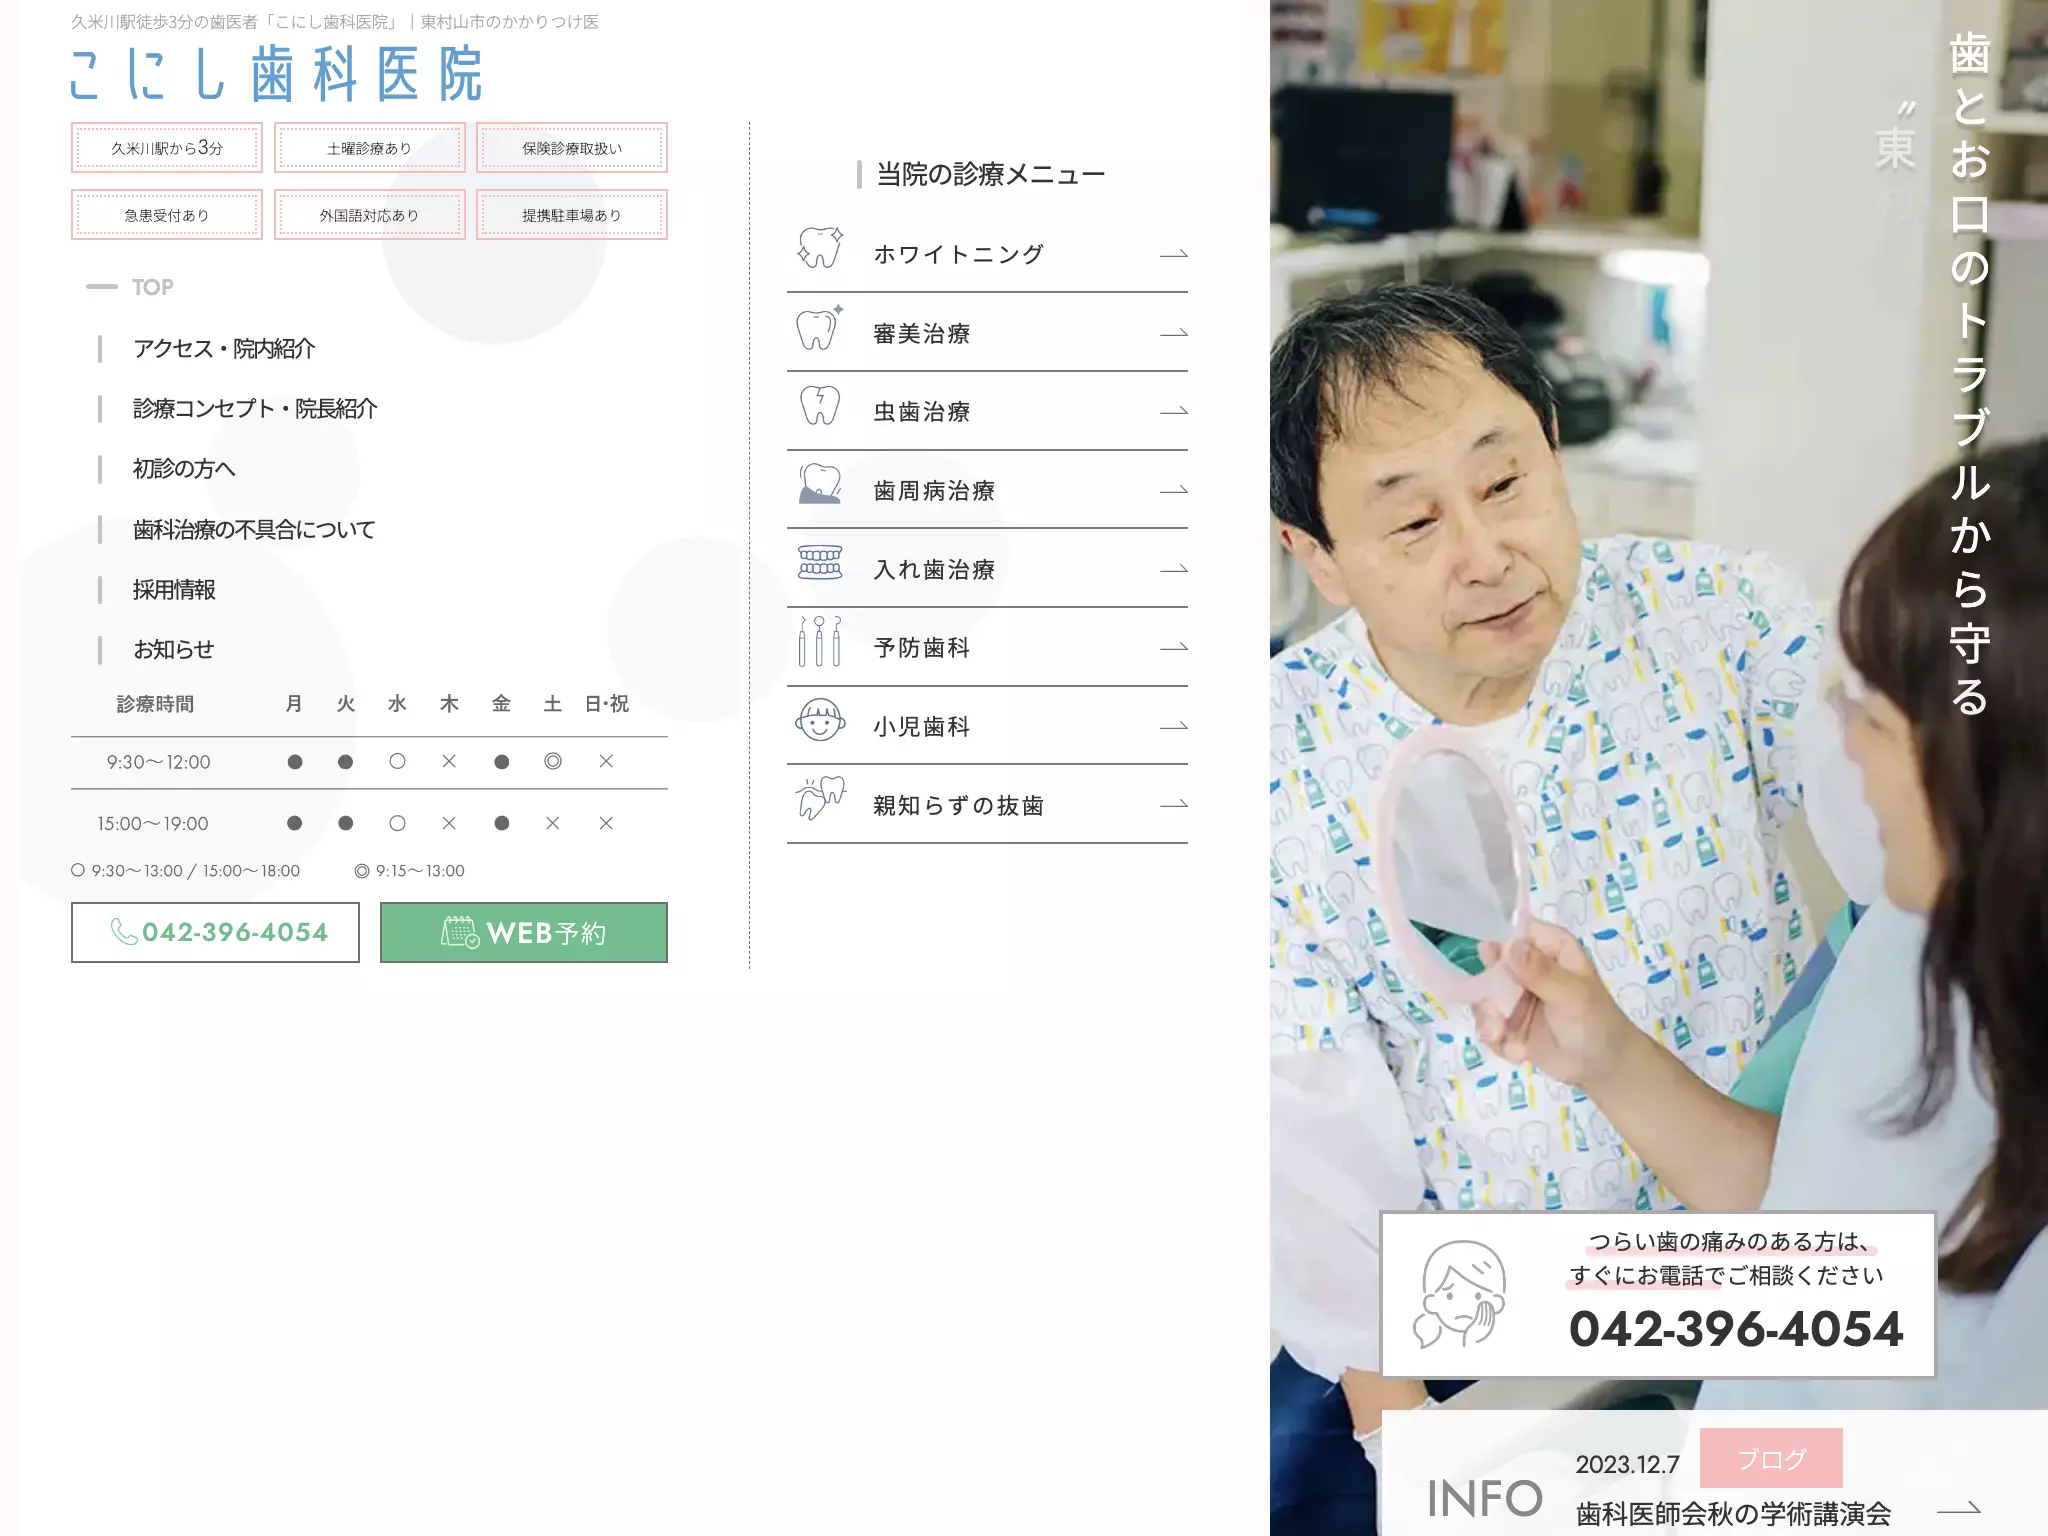Open 歯科治療の不具合について page
The width and height of the screenshot is (2048, 1536).
[254, 529]
